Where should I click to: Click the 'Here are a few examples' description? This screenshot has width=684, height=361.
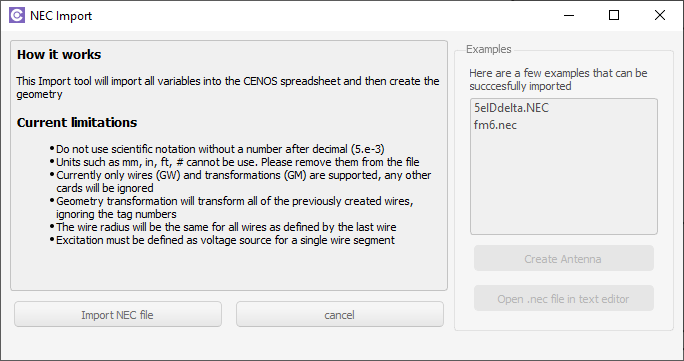coord(558,79)
